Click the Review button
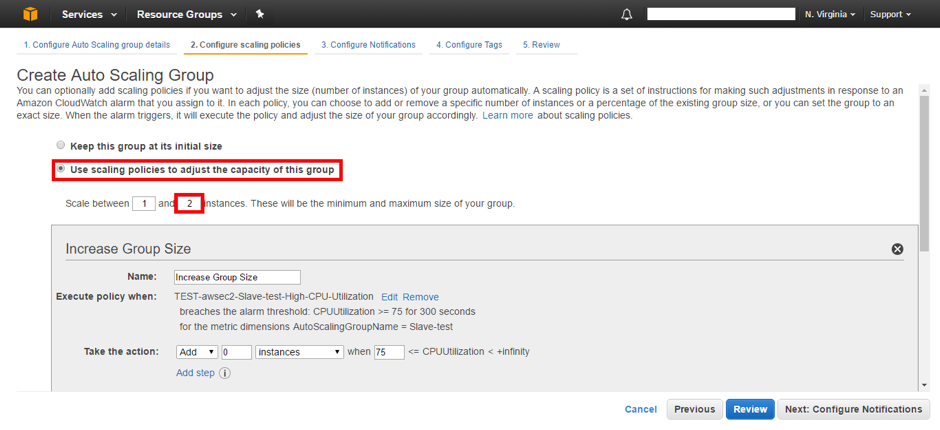Screen dimensions: 940x430 click(750, 409)
